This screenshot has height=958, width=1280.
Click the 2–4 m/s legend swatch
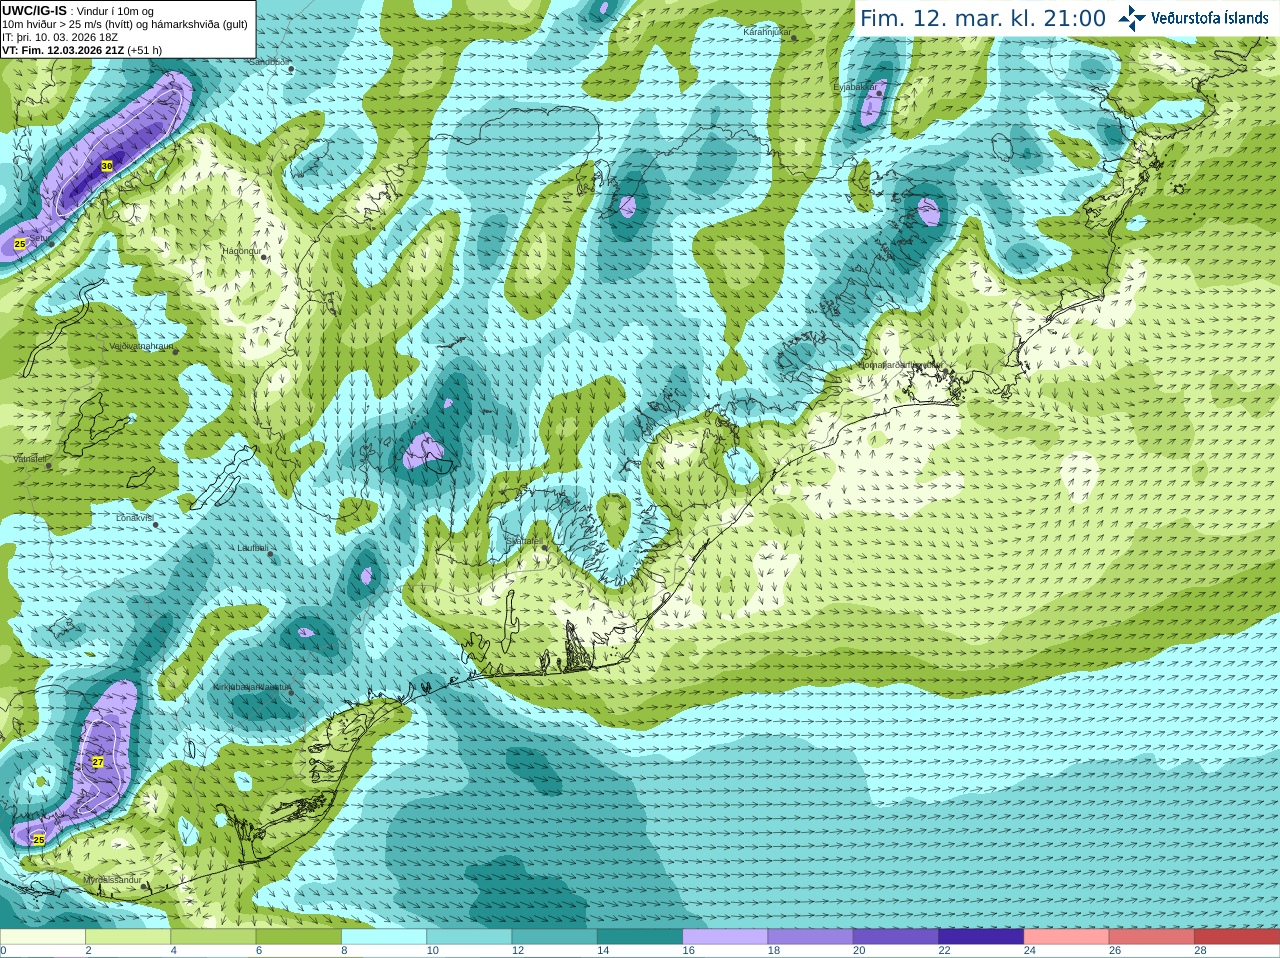pos(128,937)
